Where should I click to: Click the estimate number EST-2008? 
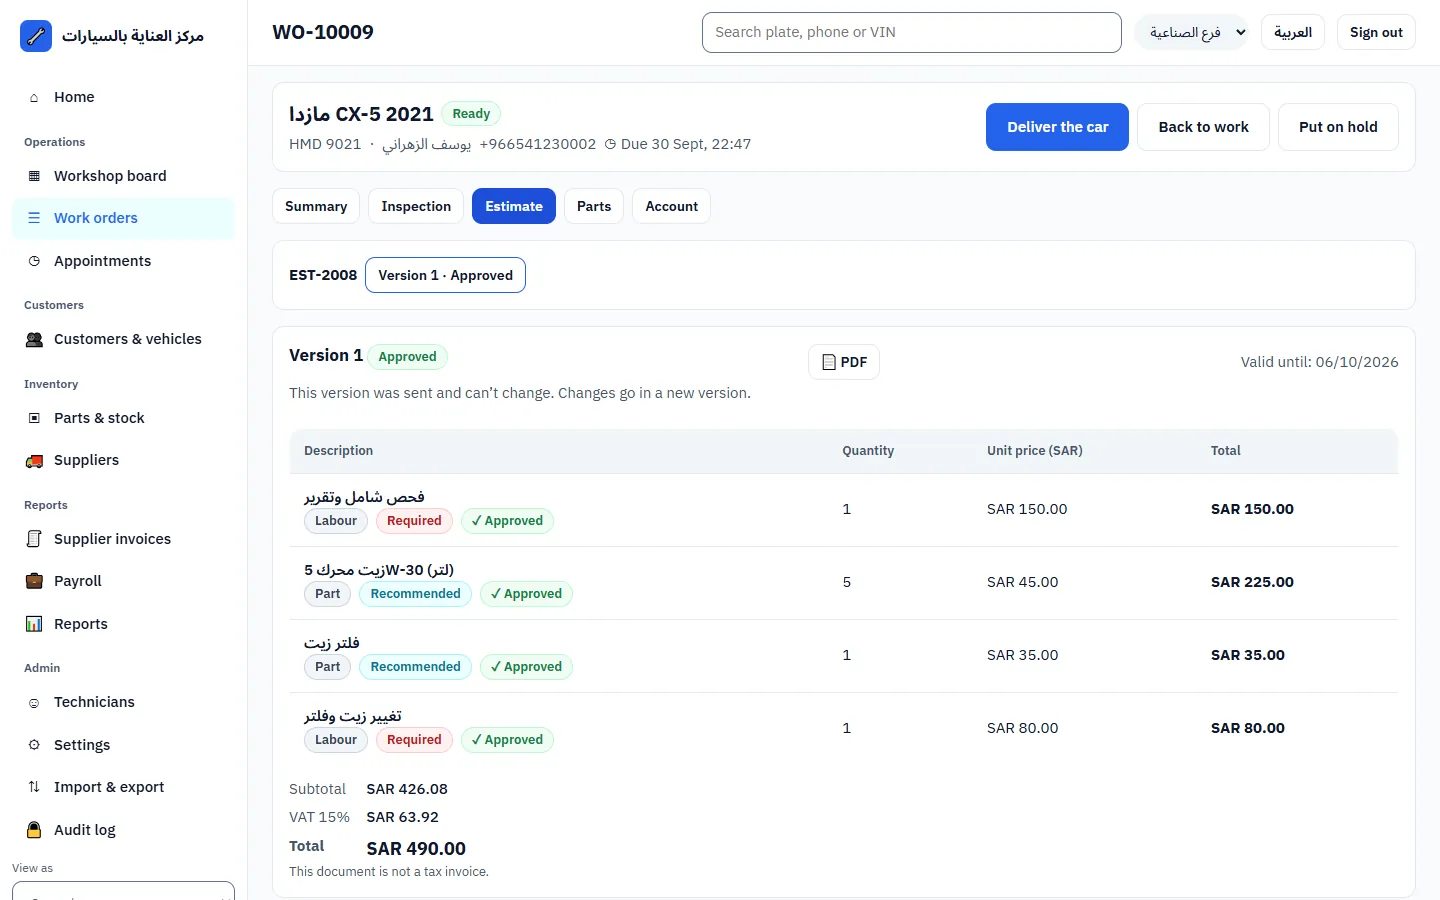[323, 275]
